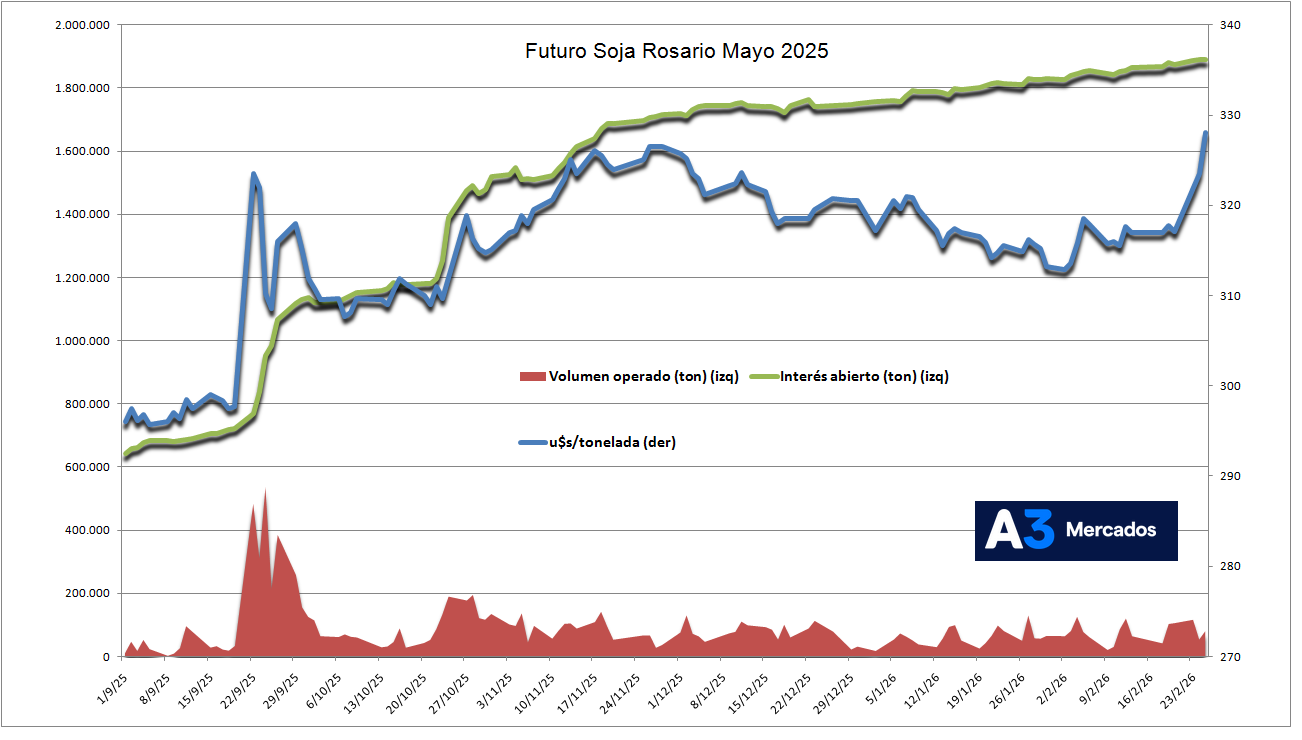1302x740 pixels.
Task: Click the 300 right axis label
Action: pyautogui.click(x=1226, y=386)
